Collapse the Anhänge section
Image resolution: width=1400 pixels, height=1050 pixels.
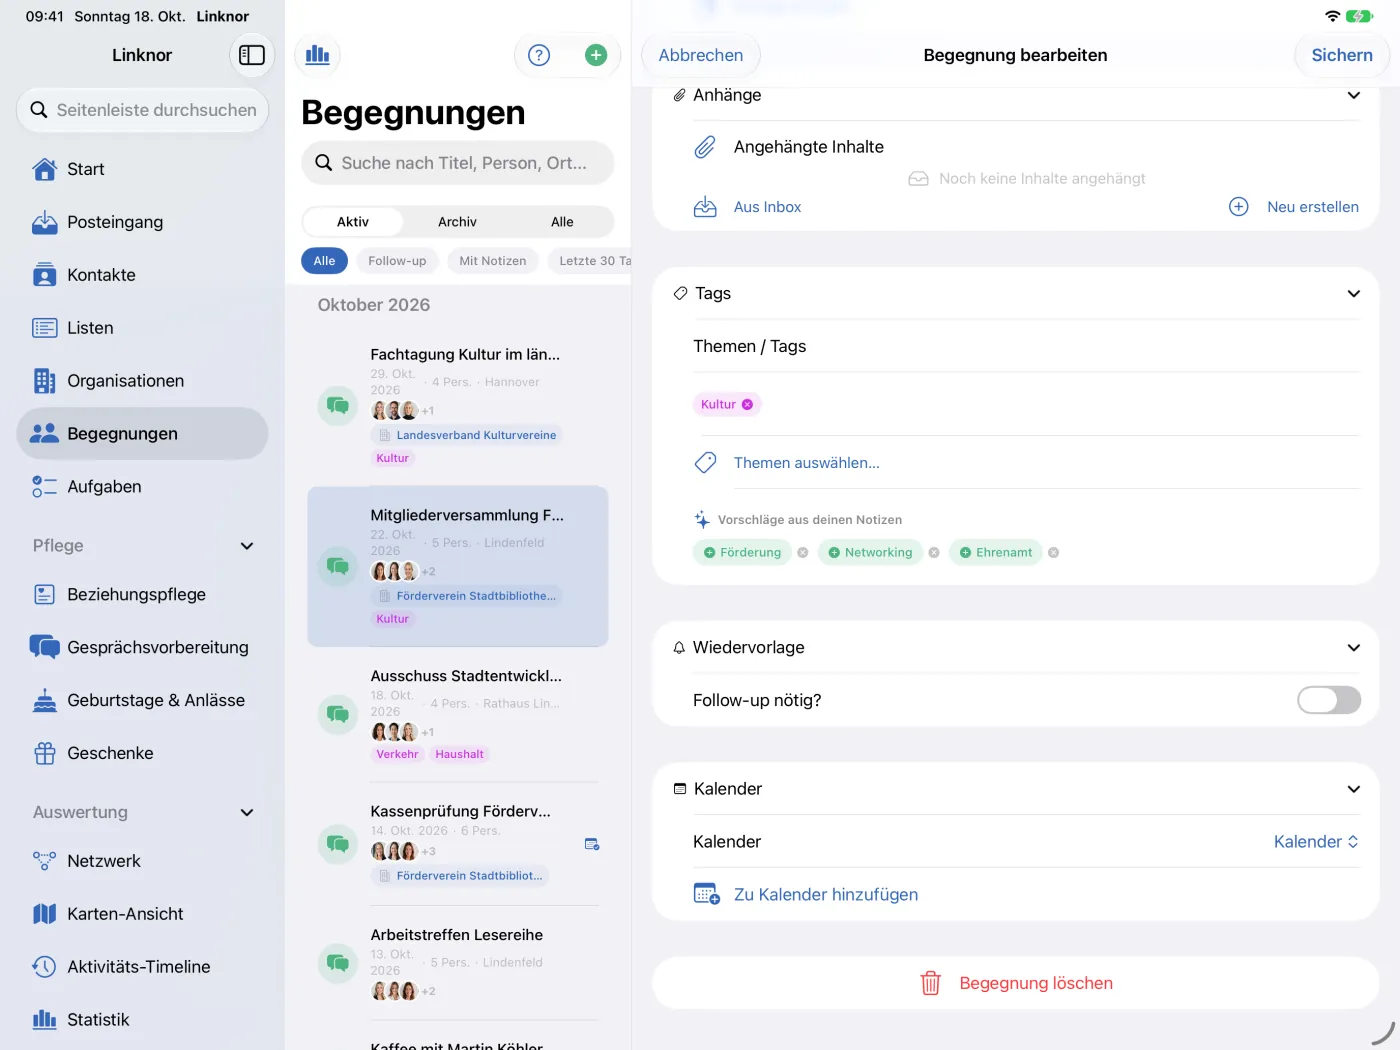coord(1353,95)
